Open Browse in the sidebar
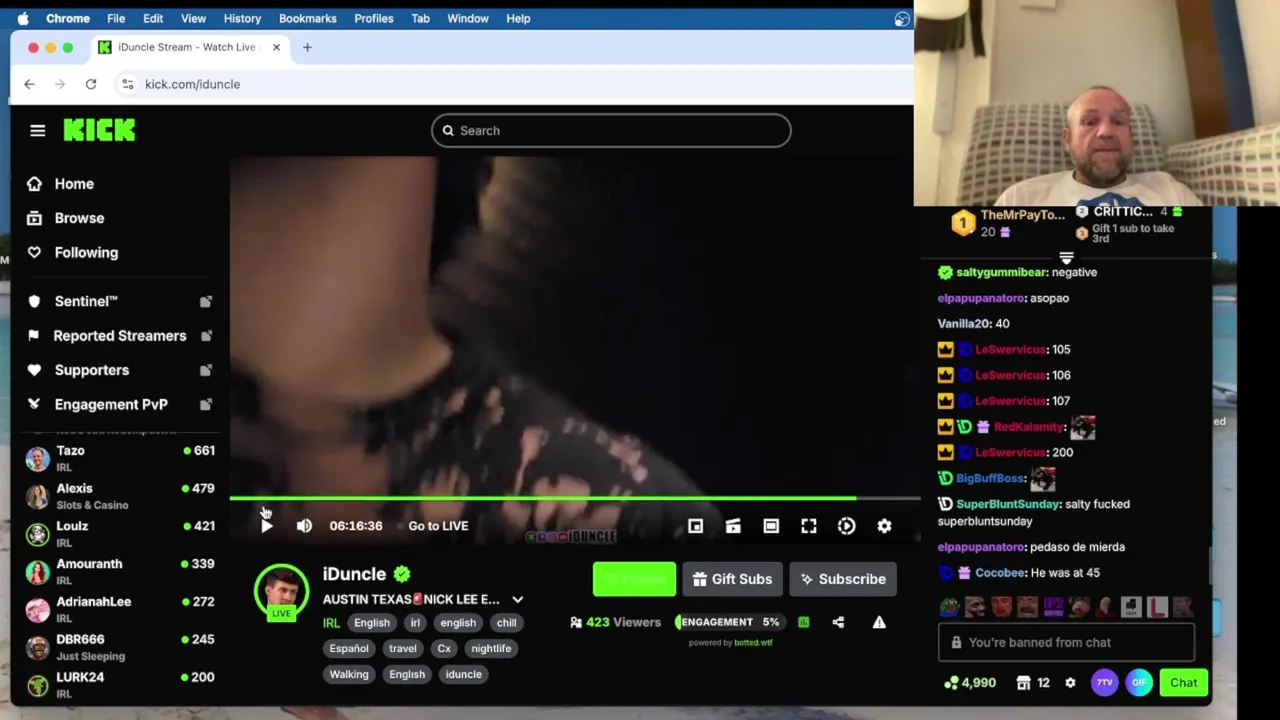The height and width of the screenshot is (720, 1280). tap(79, 218)
